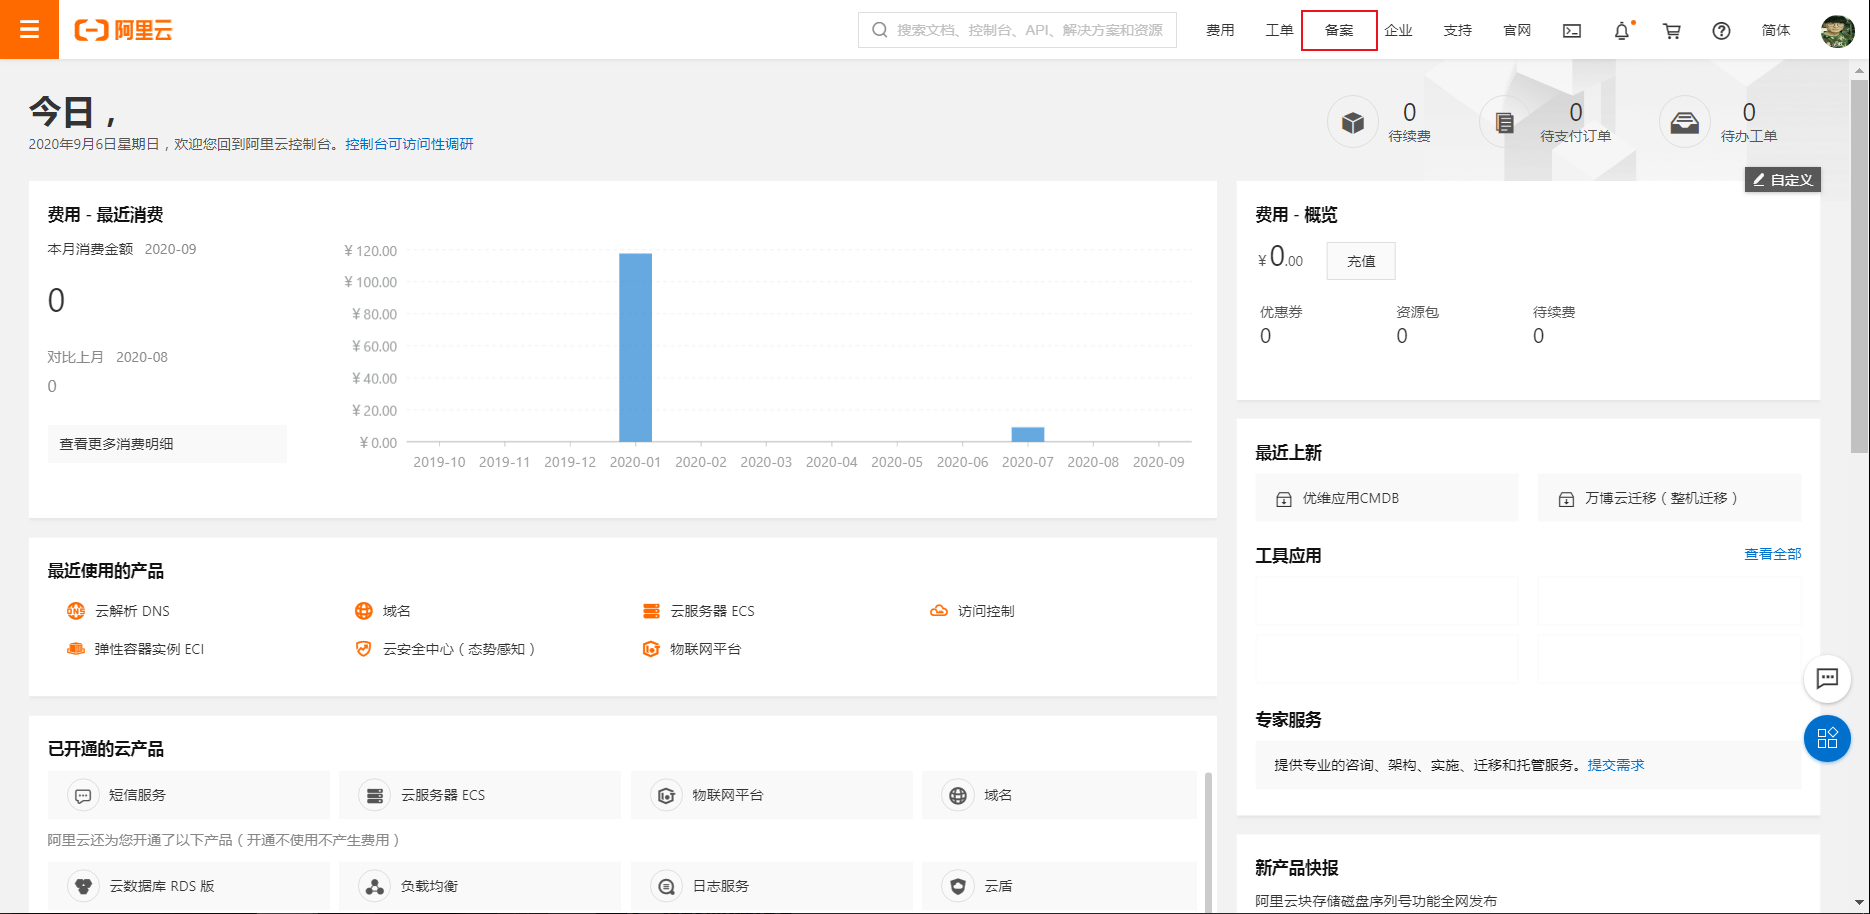Click the 云安全中心 shield icon
This screenshot has width=1870, height=914.
click(364, 649)
